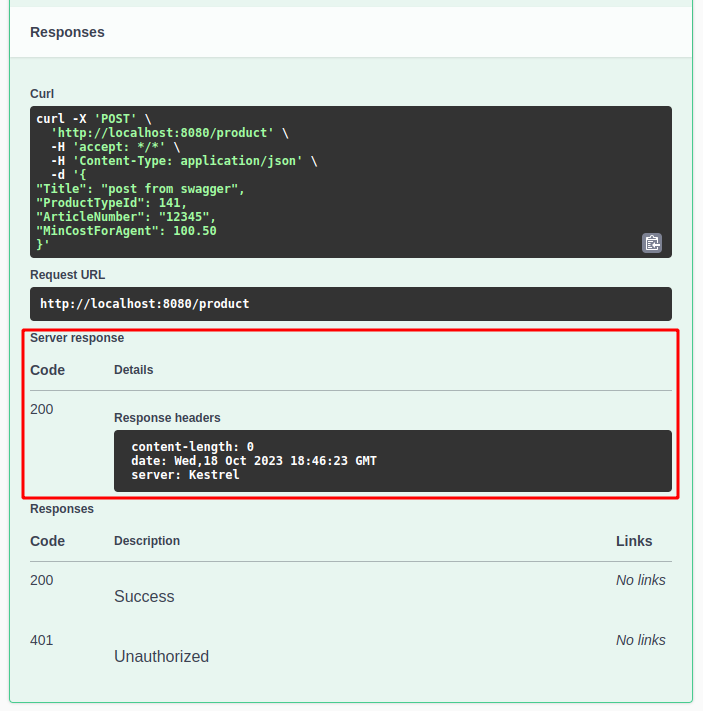Viewport: 703px width, 711px height.
Task: Click the 'Description' column header
Action: coord(147,541)
